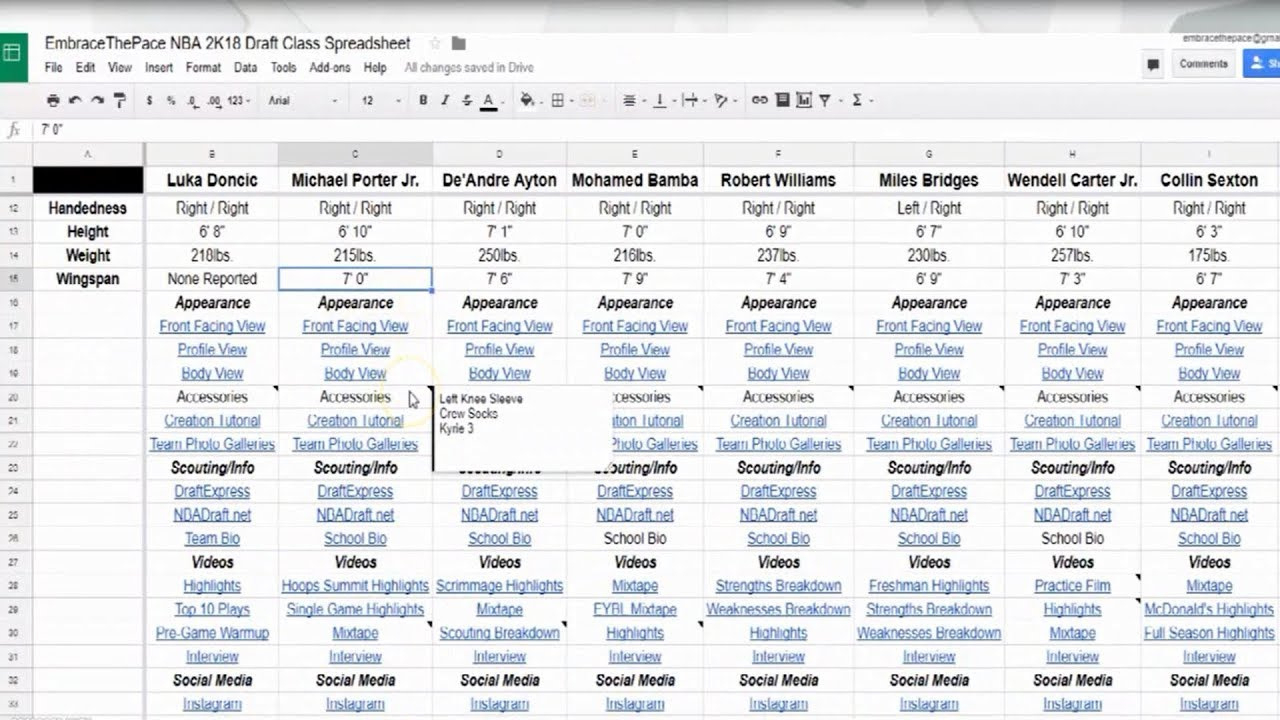Image resolution: width=1280 pixels, height=720 pixels.
Task: Decrease decimal places
Action: (191, 100)
